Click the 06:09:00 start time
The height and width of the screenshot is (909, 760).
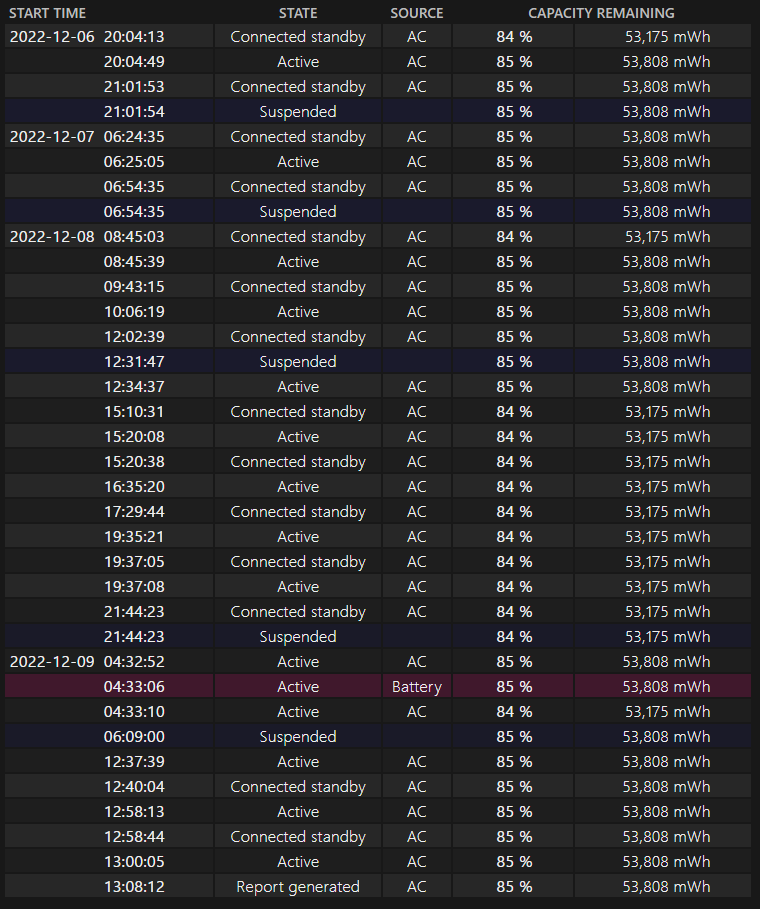134,736
